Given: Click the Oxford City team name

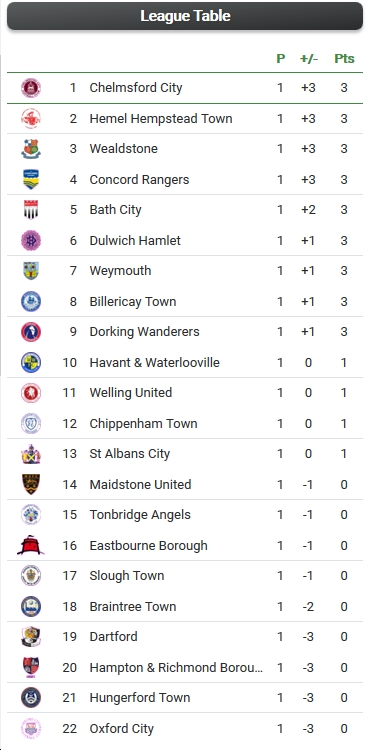Looking at the screenshot, I should click(122, 728).
